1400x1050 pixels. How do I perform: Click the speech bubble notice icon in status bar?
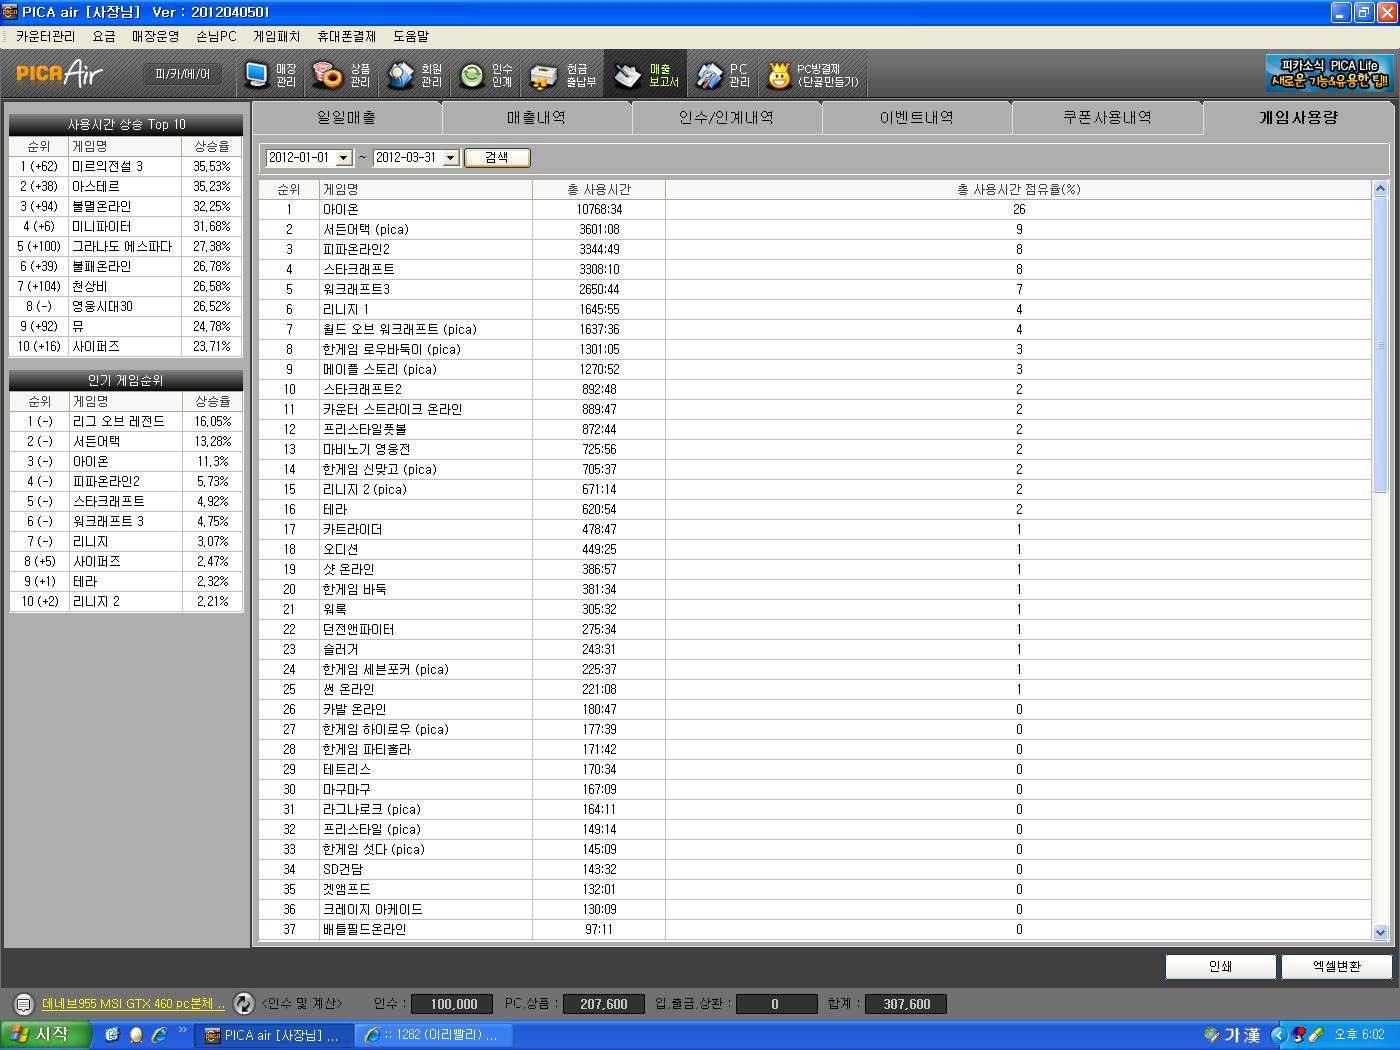(23, 1004)
